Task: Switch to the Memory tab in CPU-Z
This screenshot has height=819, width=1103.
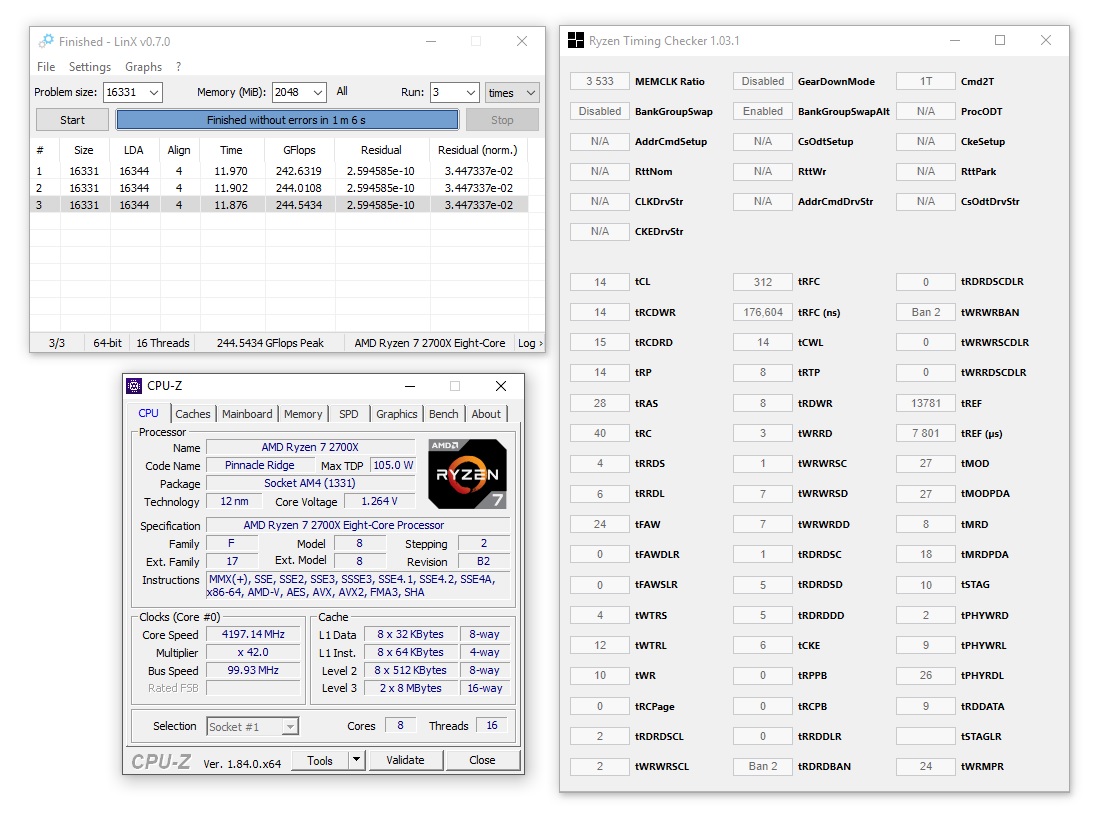Action: point(303,414)
